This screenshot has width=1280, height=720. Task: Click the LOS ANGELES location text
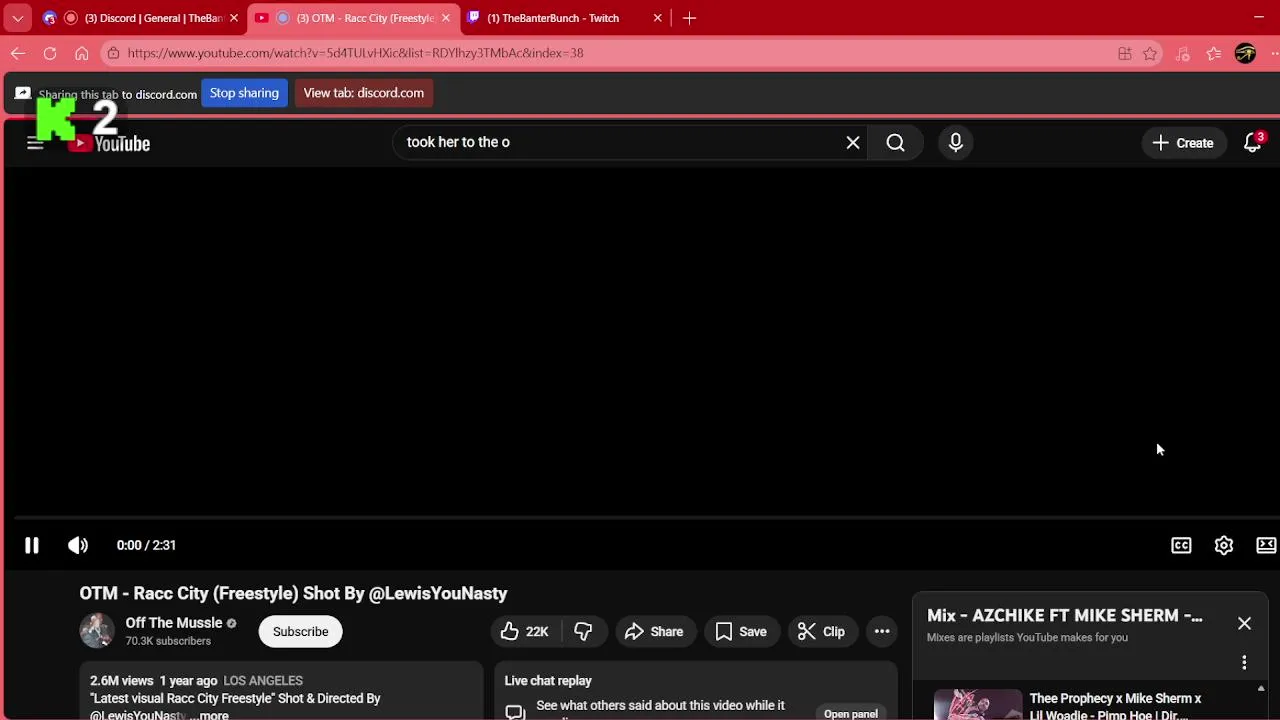tap(263, 681)
